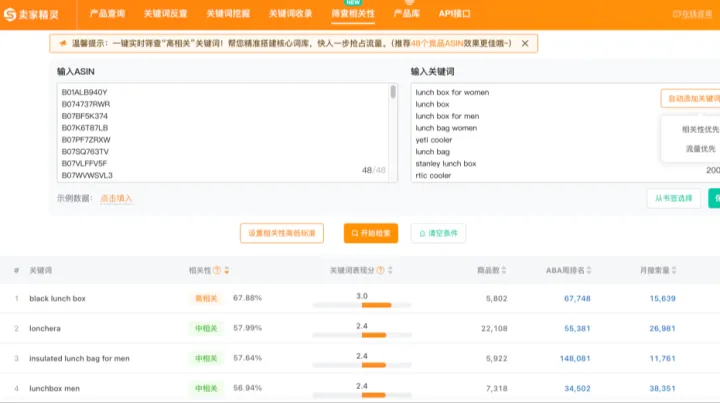Viewport: 720px width, 403px height.
Task: Click the keyword black lunch box
Action: (x=57, y=298)
